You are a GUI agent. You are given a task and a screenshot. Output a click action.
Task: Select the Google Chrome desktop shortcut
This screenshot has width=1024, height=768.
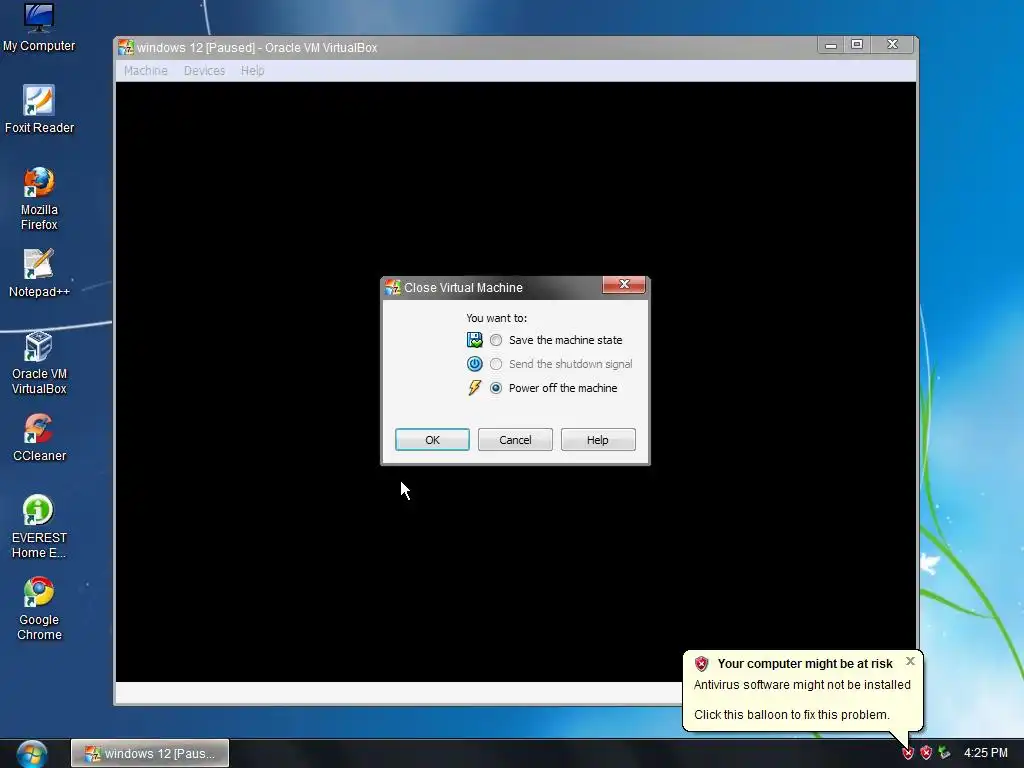coord(39,609)
